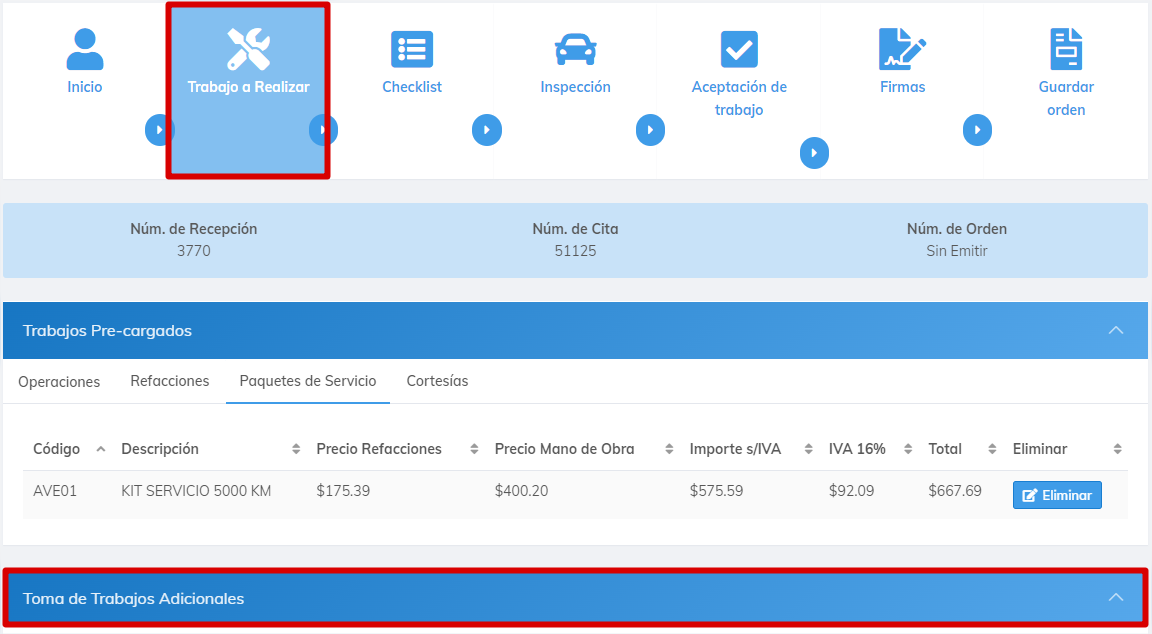The image size is (1152, 634).
Task: Select the Trabajo a Realizar wrench icon
Action: click(248, 49)
